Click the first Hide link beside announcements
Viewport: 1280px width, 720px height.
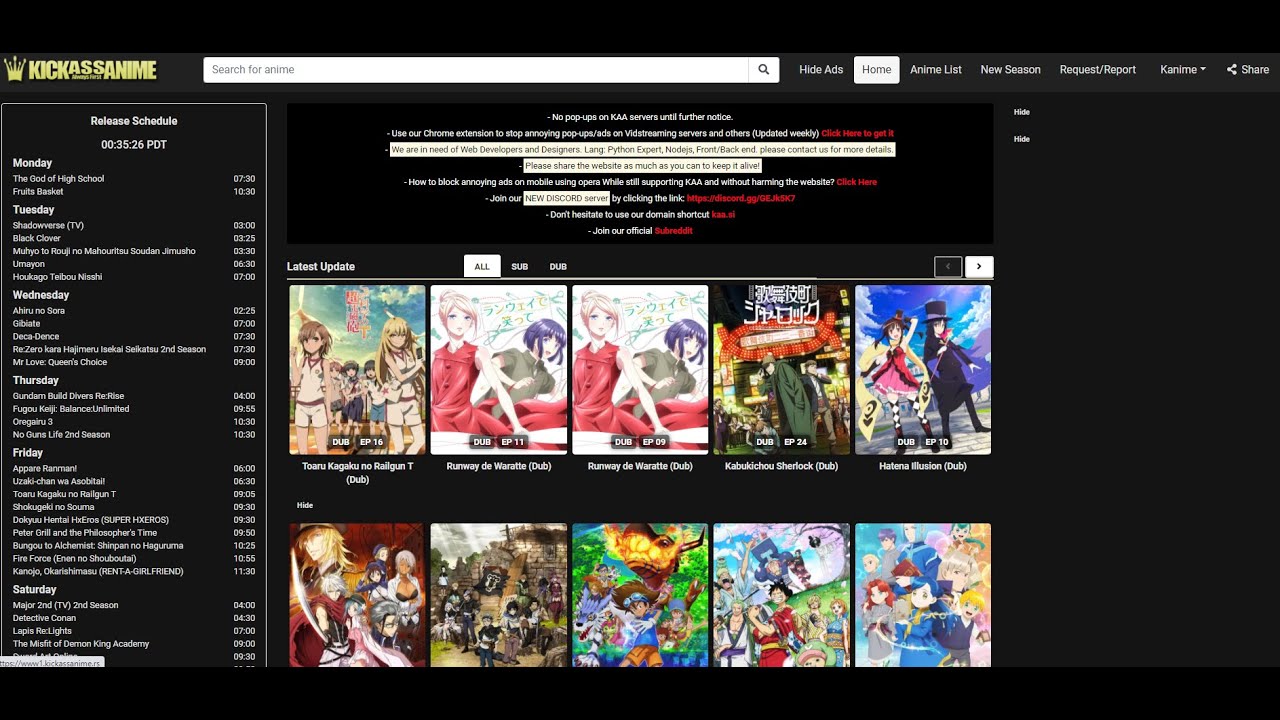(x=1021, y=112)
